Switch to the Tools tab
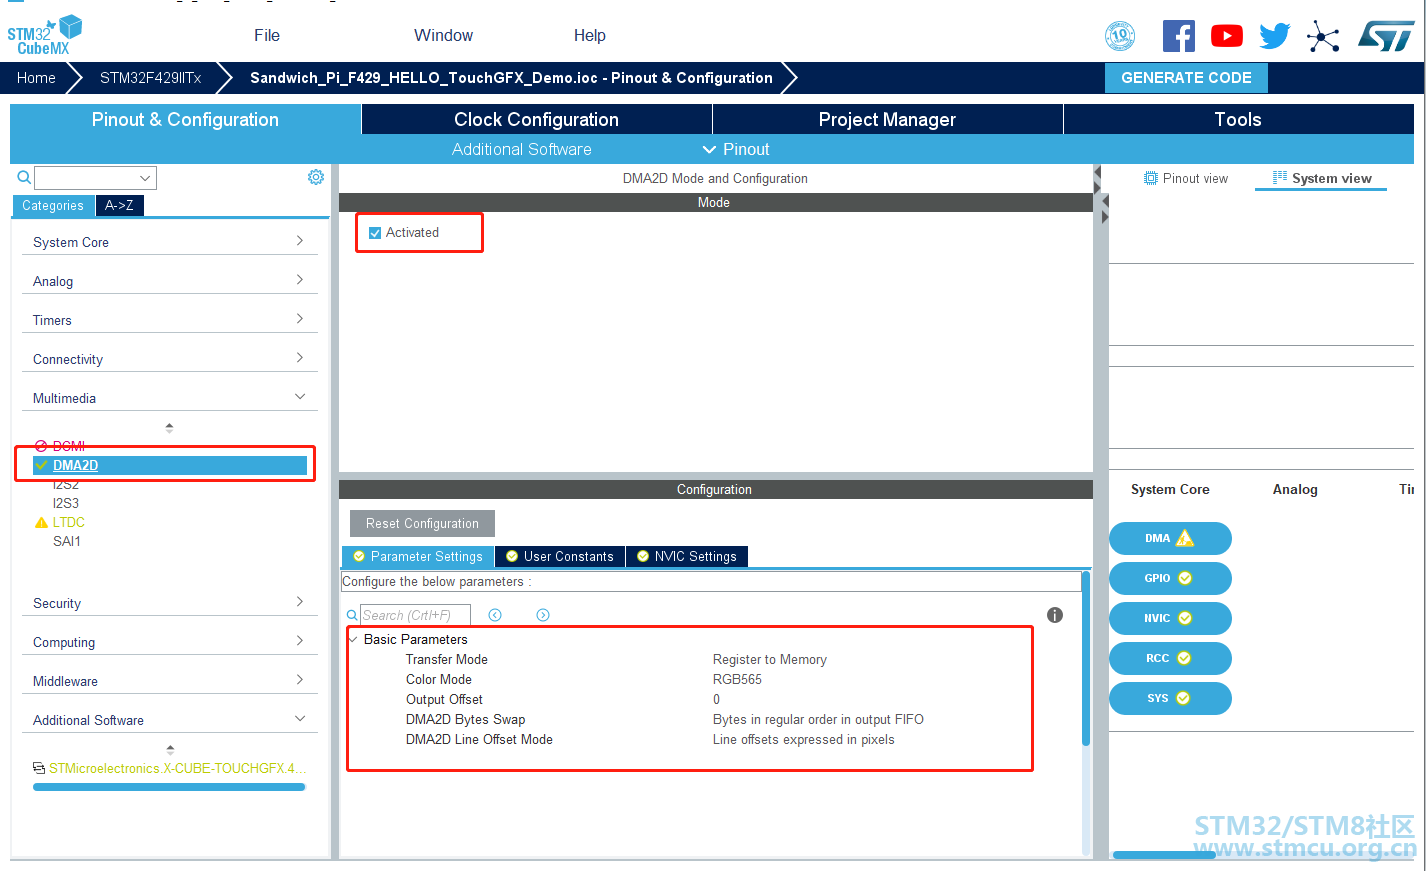Screen dimensions: 1426x871 click(1238, 119)
